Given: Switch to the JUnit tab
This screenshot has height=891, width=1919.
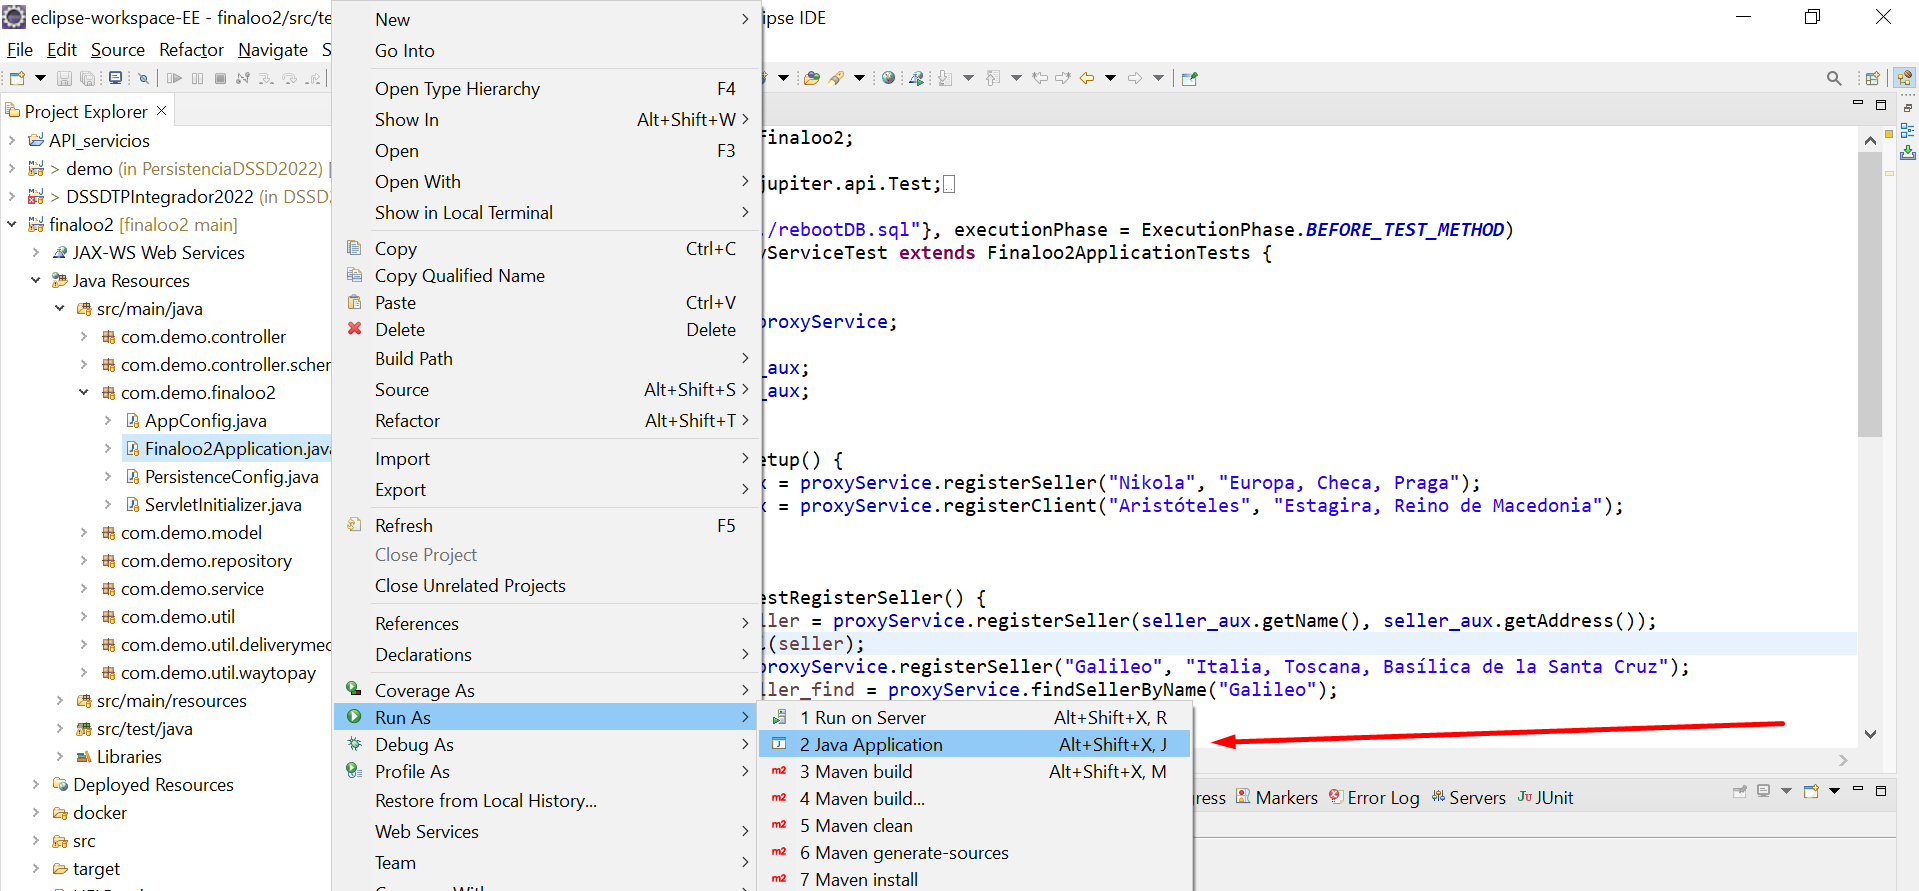Looking at the screenshot, I should (1545, 798).
